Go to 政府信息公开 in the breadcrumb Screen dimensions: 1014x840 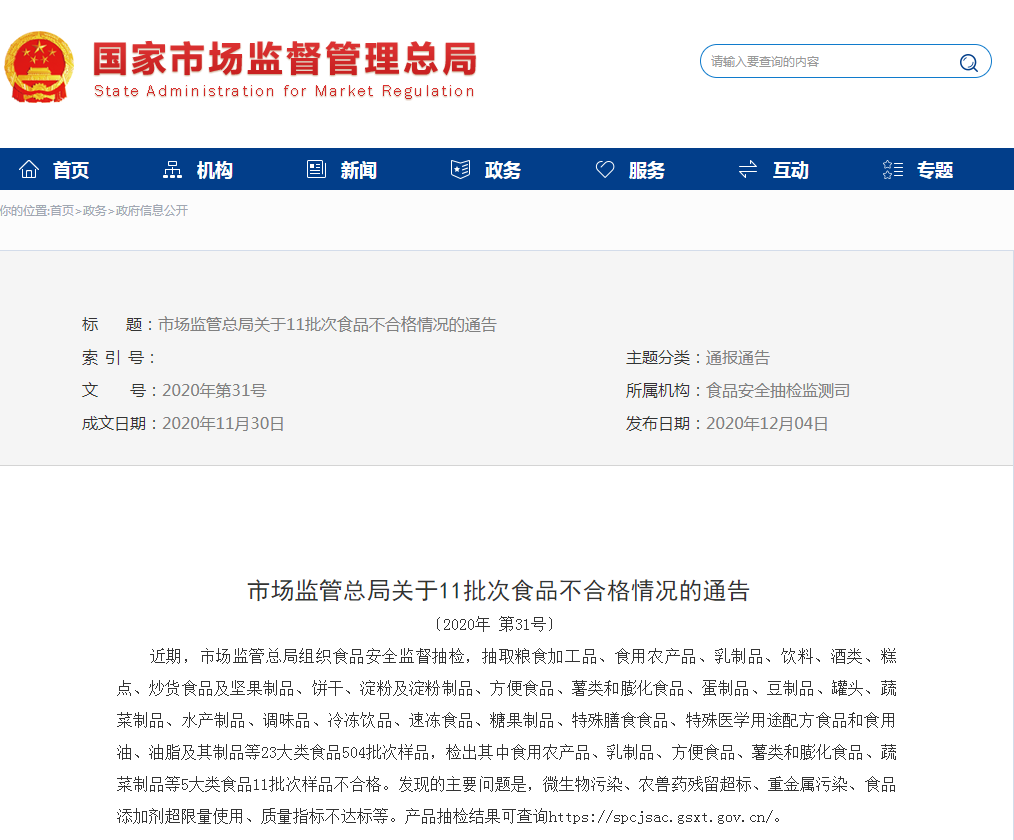pos(152,211)
